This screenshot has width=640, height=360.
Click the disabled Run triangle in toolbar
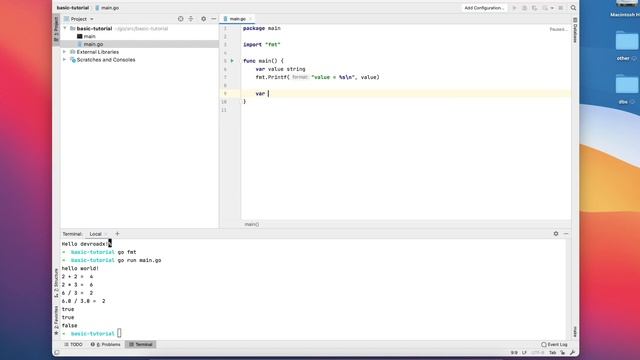514,8
